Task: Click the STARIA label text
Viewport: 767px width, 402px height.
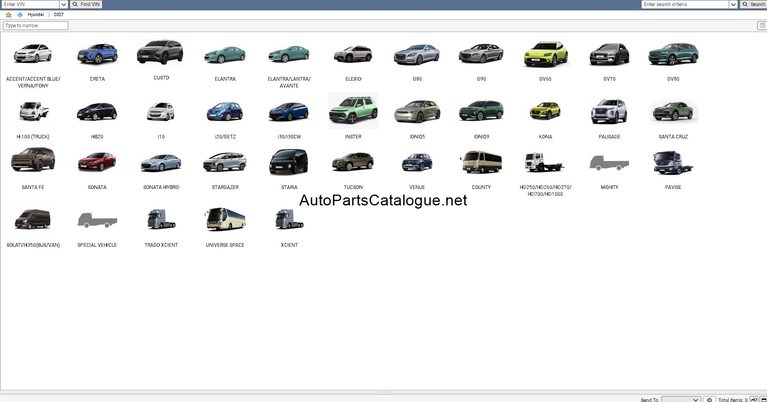Action: pyautogui.click(x=289, y=187)
